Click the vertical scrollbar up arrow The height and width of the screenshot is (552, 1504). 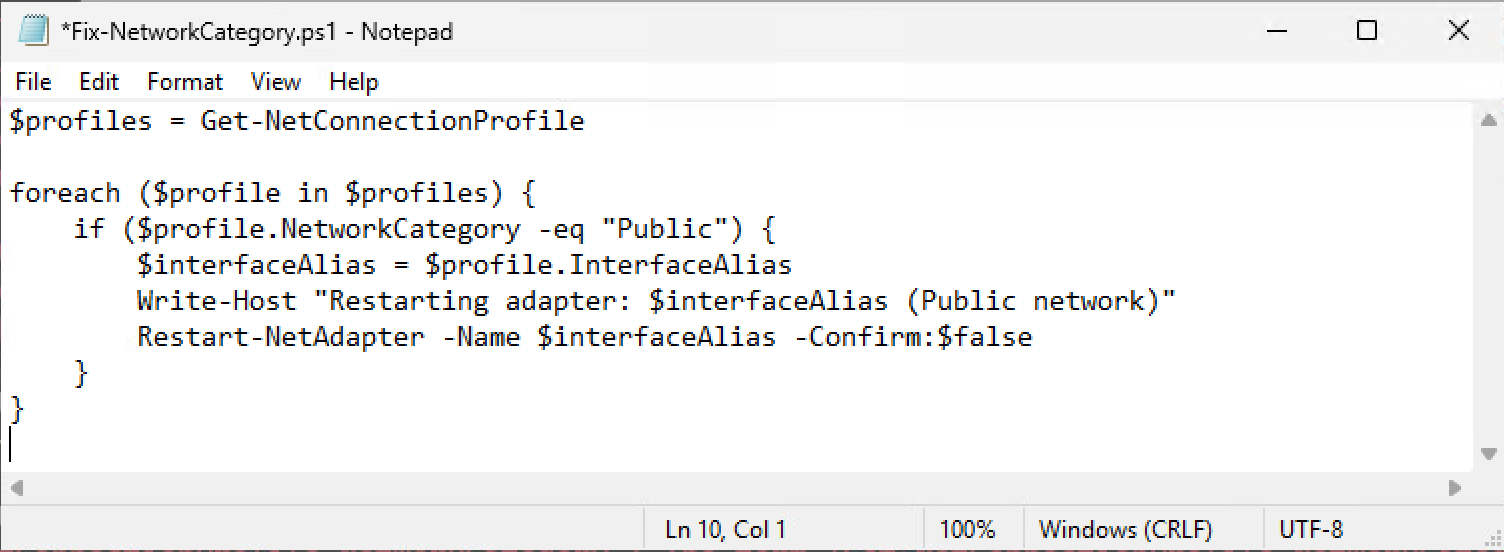pyautogui.click(x=1488, y=120)
